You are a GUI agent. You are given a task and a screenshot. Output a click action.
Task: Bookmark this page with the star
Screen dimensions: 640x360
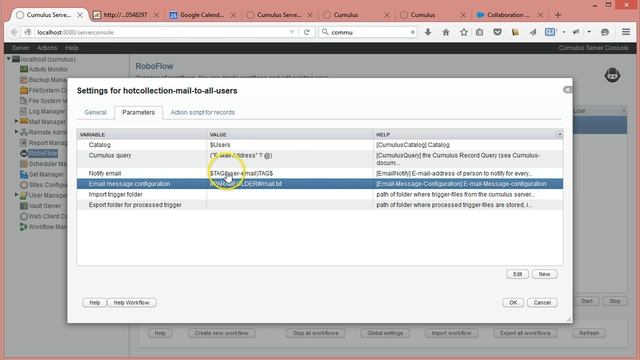pyautogui.click(x=464, y=32)
